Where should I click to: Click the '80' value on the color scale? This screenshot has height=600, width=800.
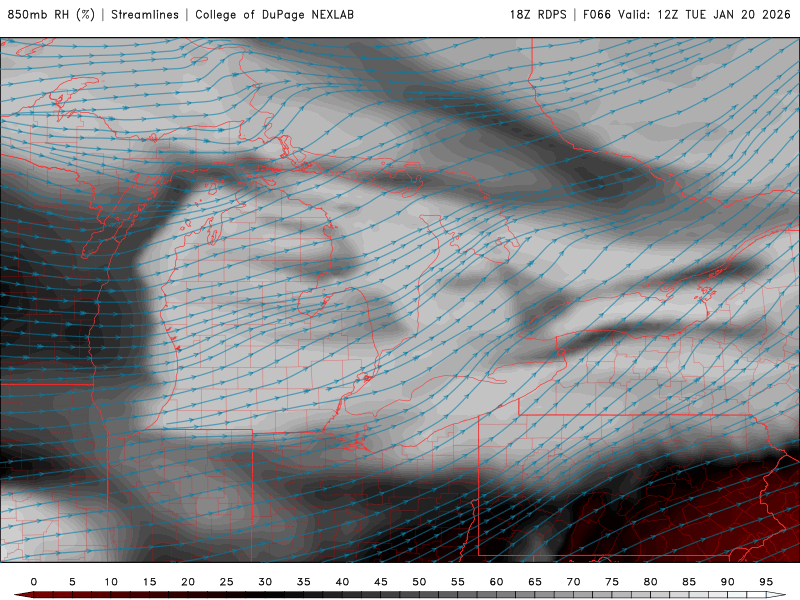(x=651, y=582)
